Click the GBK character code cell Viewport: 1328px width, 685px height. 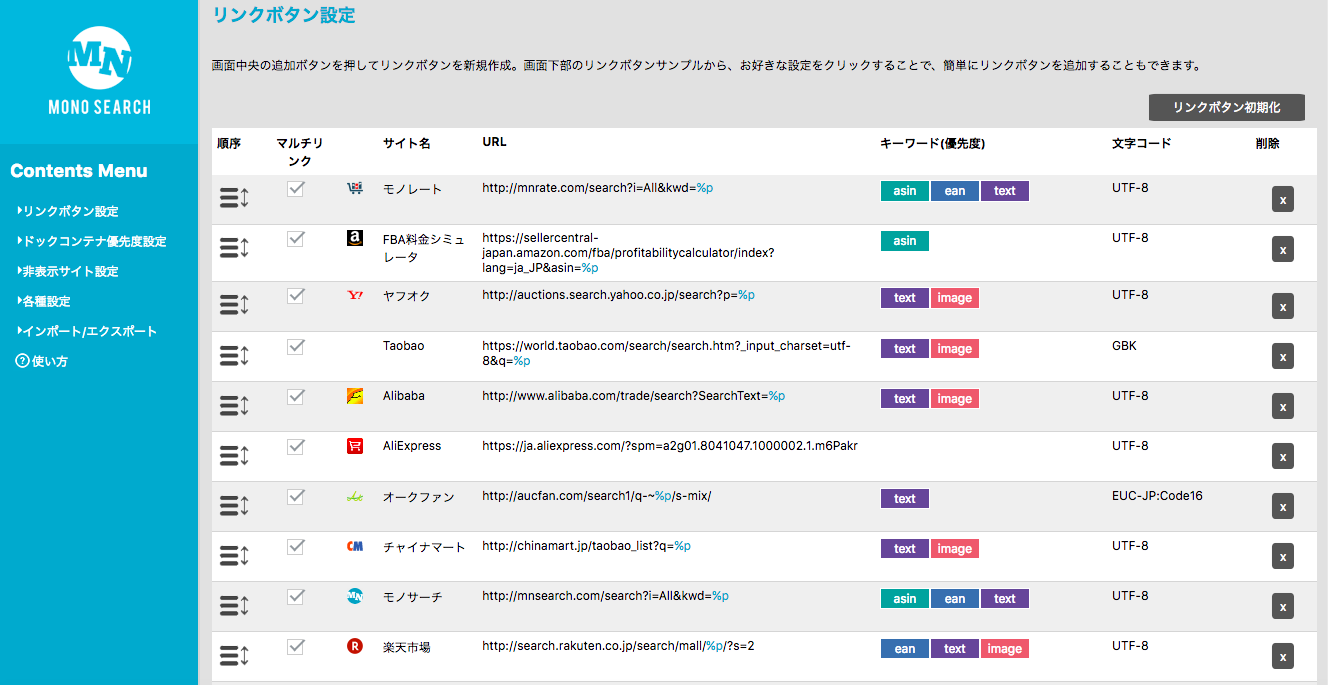point(1124,346)
